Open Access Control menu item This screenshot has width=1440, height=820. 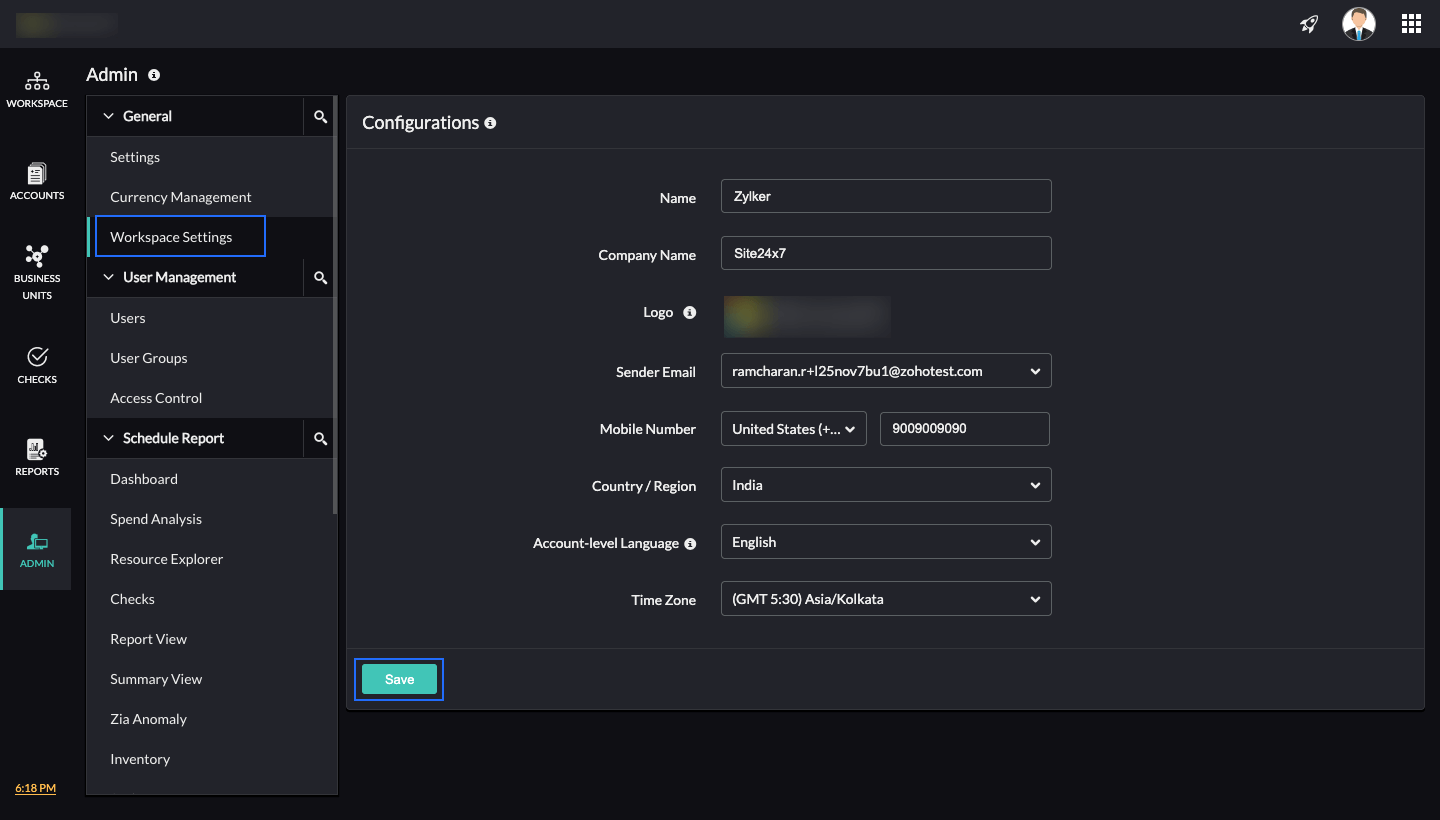156,398
